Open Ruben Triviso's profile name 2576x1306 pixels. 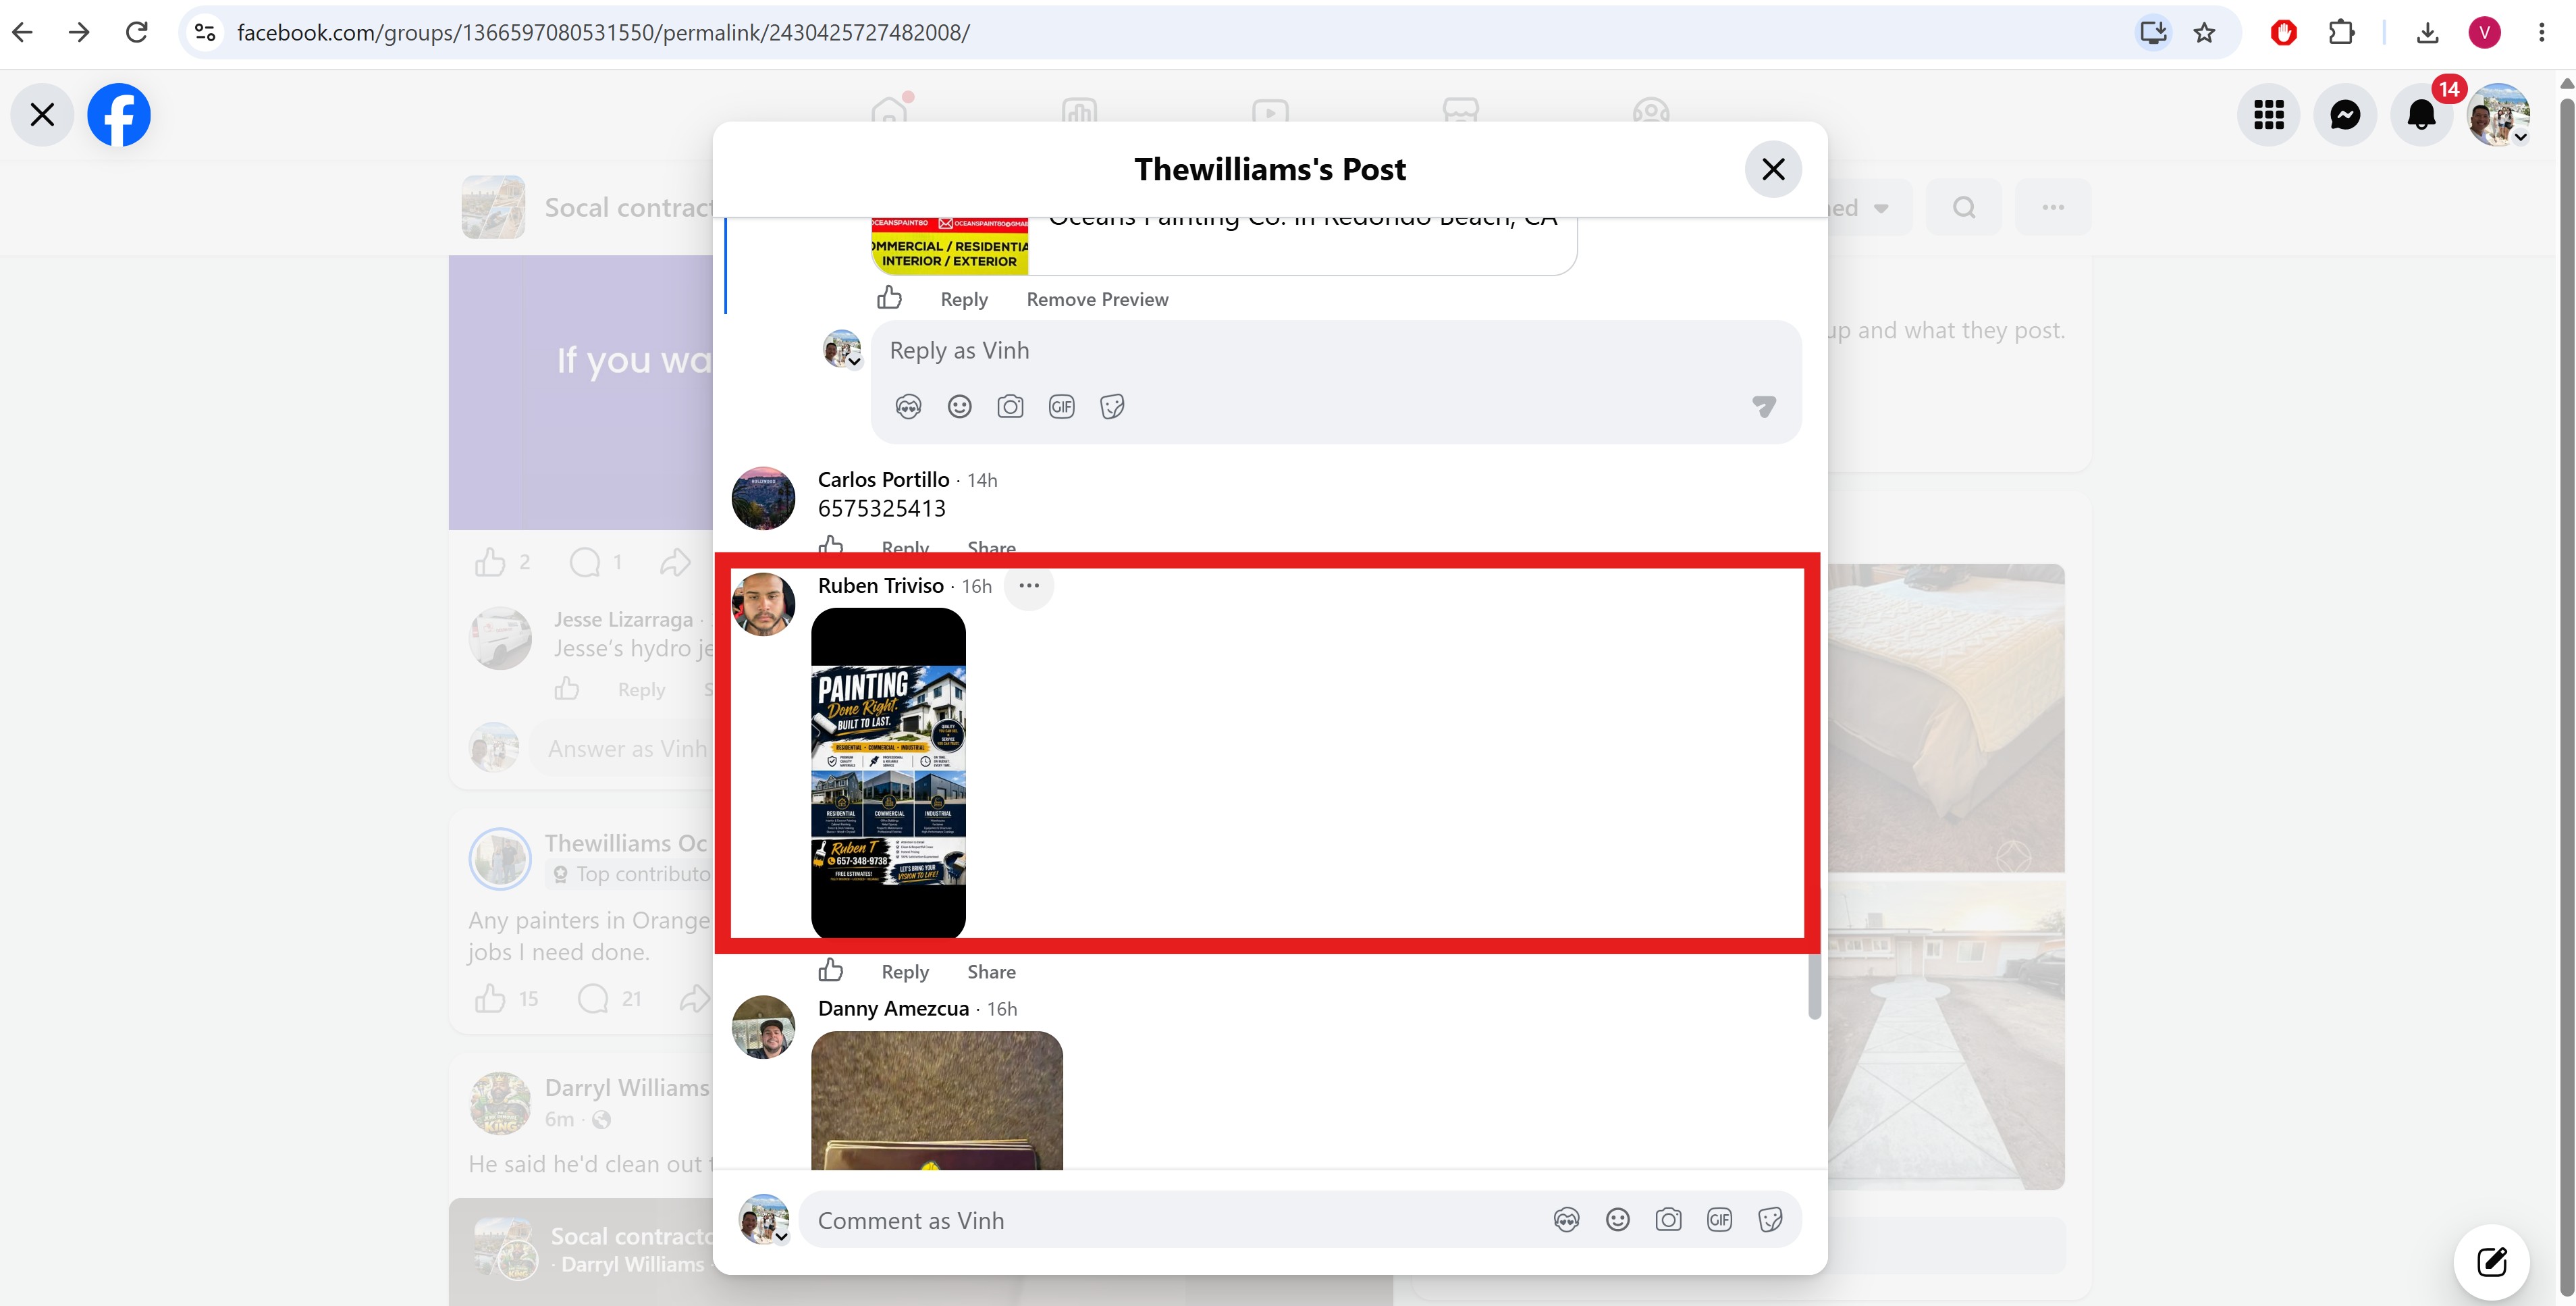tap(880, 586)
